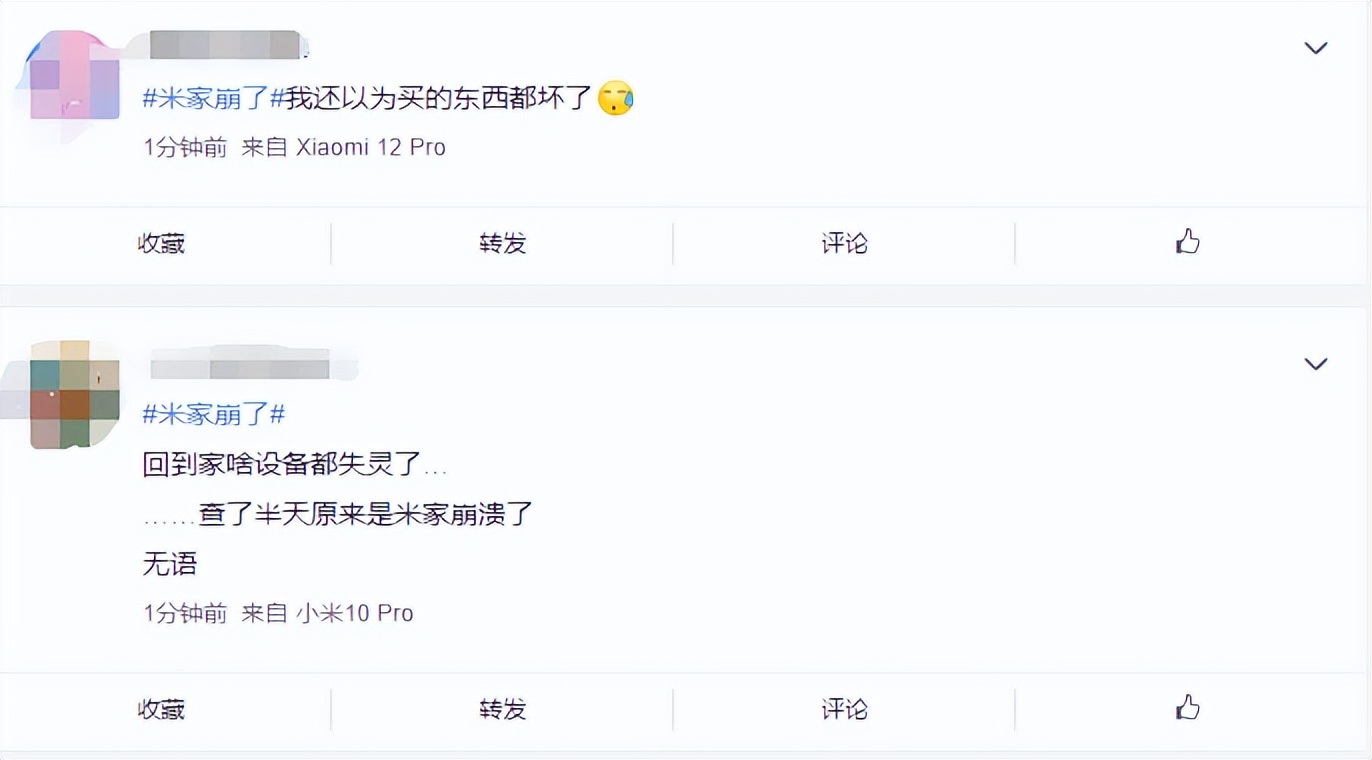Click the 小米10 Pro device source link

356,612
